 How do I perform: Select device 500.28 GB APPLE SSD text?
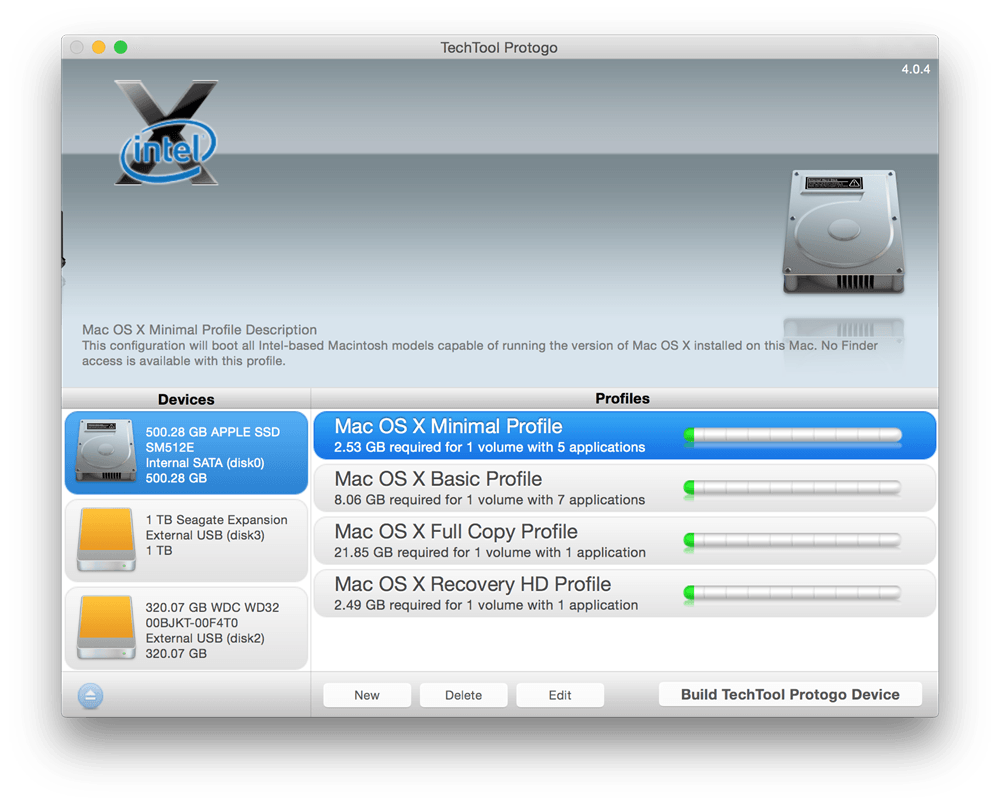(212, 439)
